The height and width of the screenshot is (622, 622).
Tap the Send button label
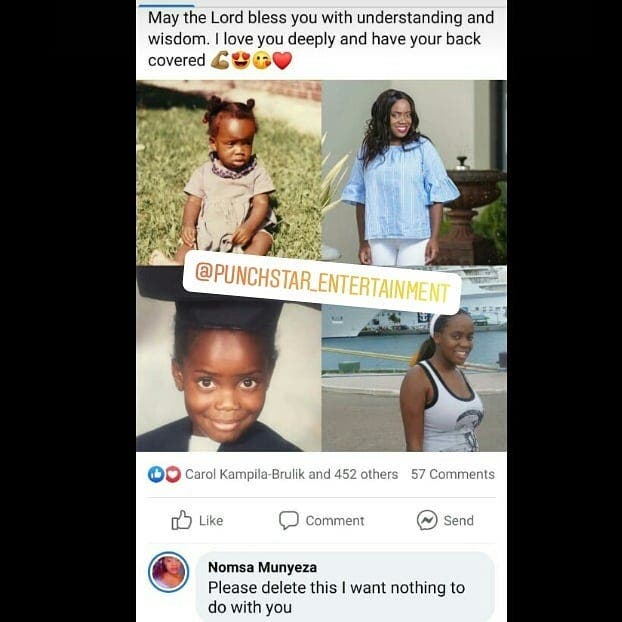click(459, 520)
